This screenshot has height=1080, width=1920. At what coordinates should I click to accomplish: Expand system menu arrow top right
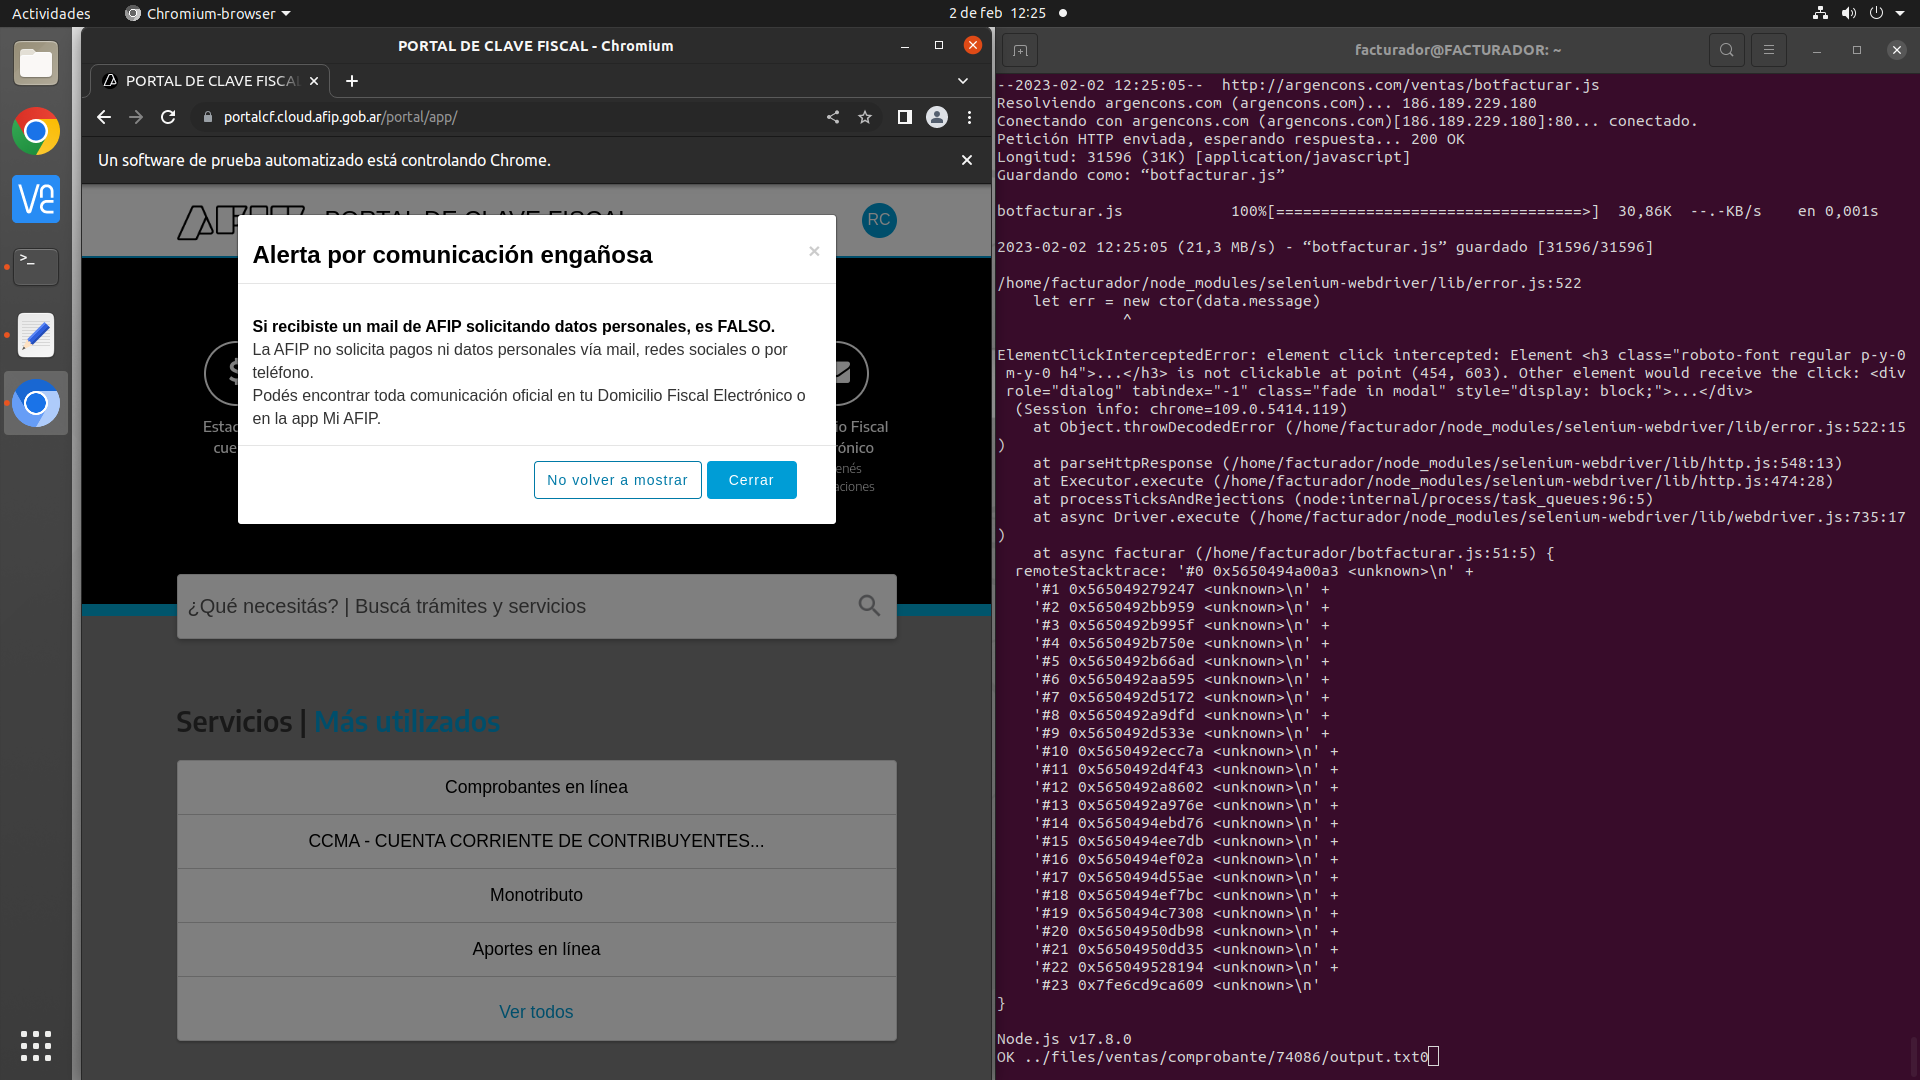pos(1899,13)
